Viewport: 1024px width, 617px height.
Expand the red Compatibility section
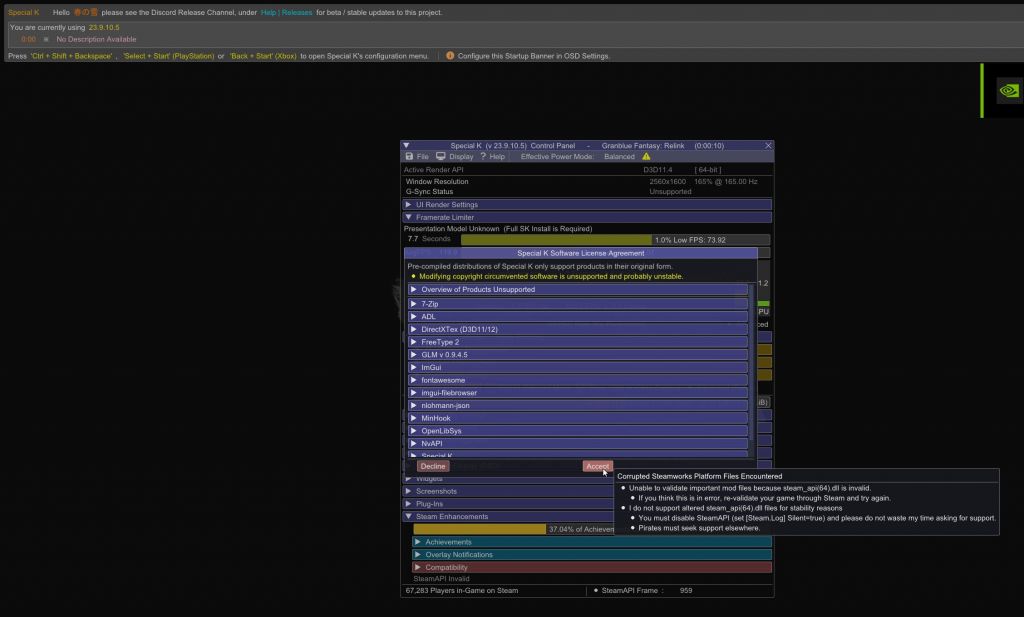(x=418, y=567)
